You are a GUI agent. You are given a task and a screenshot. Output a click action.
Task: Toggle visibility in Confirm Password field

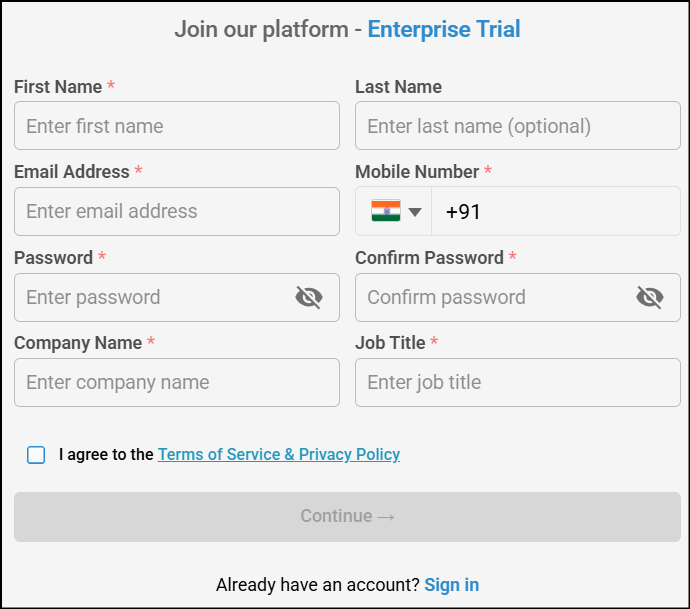point(650,297)
